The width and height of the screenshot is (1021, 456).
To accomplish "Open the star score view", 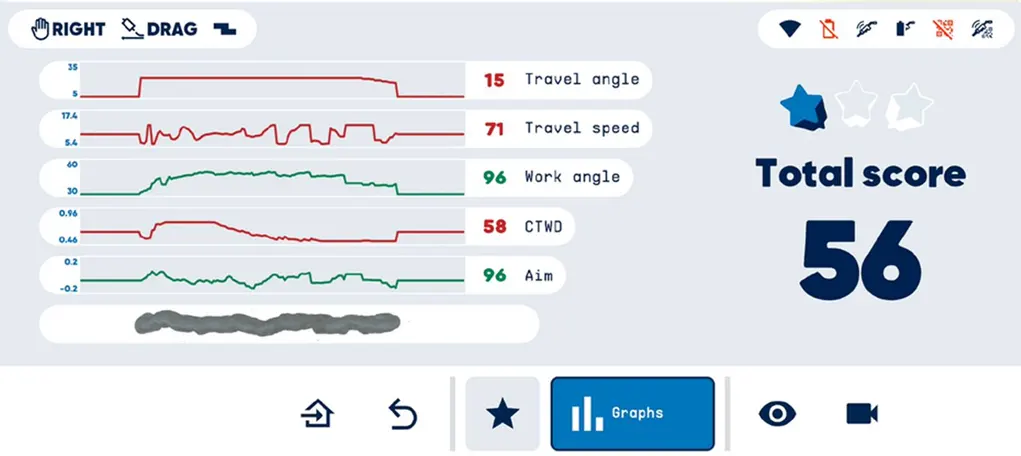I will pyautogui.click(x=502, y=413).
